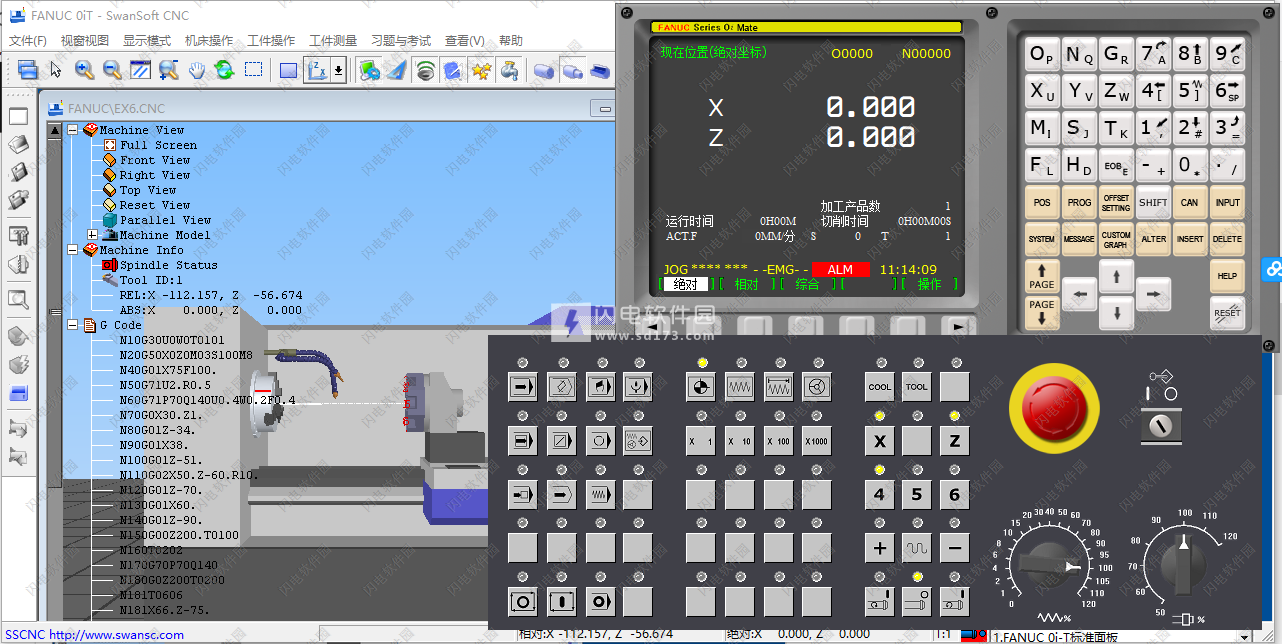This screenshot has width=1282, height=644.
Task: Select the X 100 increment button
Action: (778, 440)
